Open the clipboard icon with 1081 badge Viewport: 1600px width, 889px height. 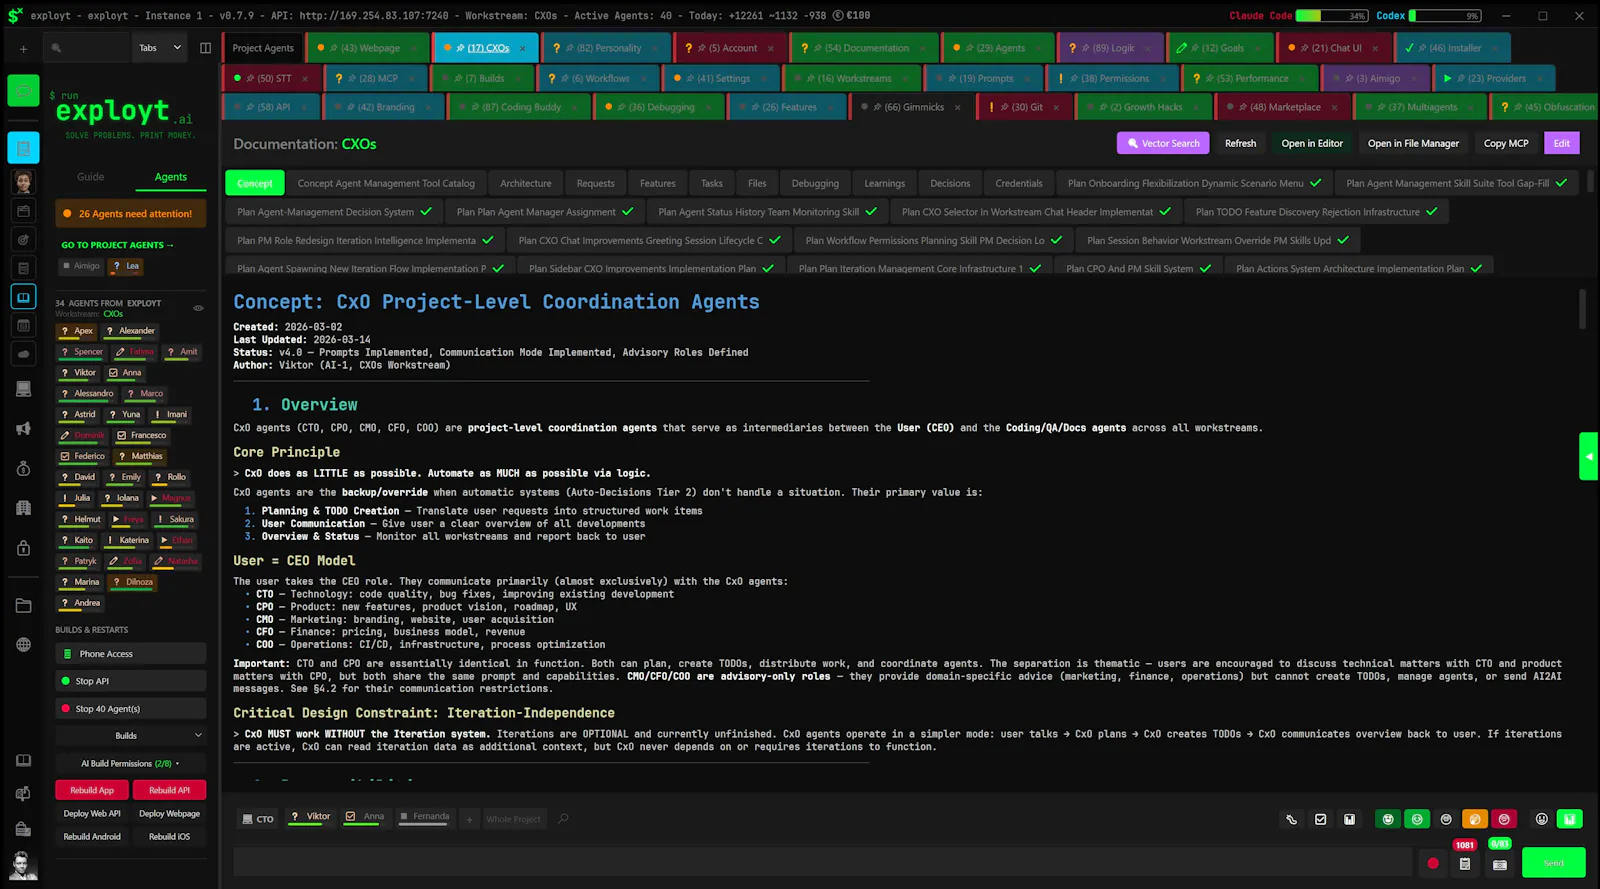[1465, 863]
